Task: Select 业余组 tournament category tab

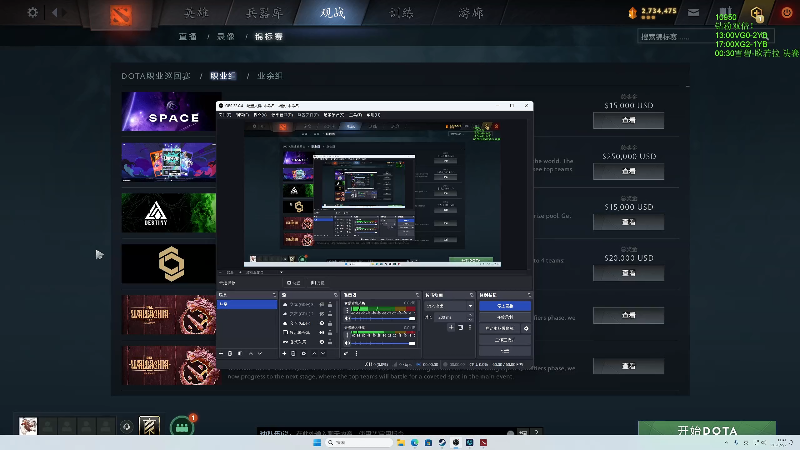Action: [269, 76]
